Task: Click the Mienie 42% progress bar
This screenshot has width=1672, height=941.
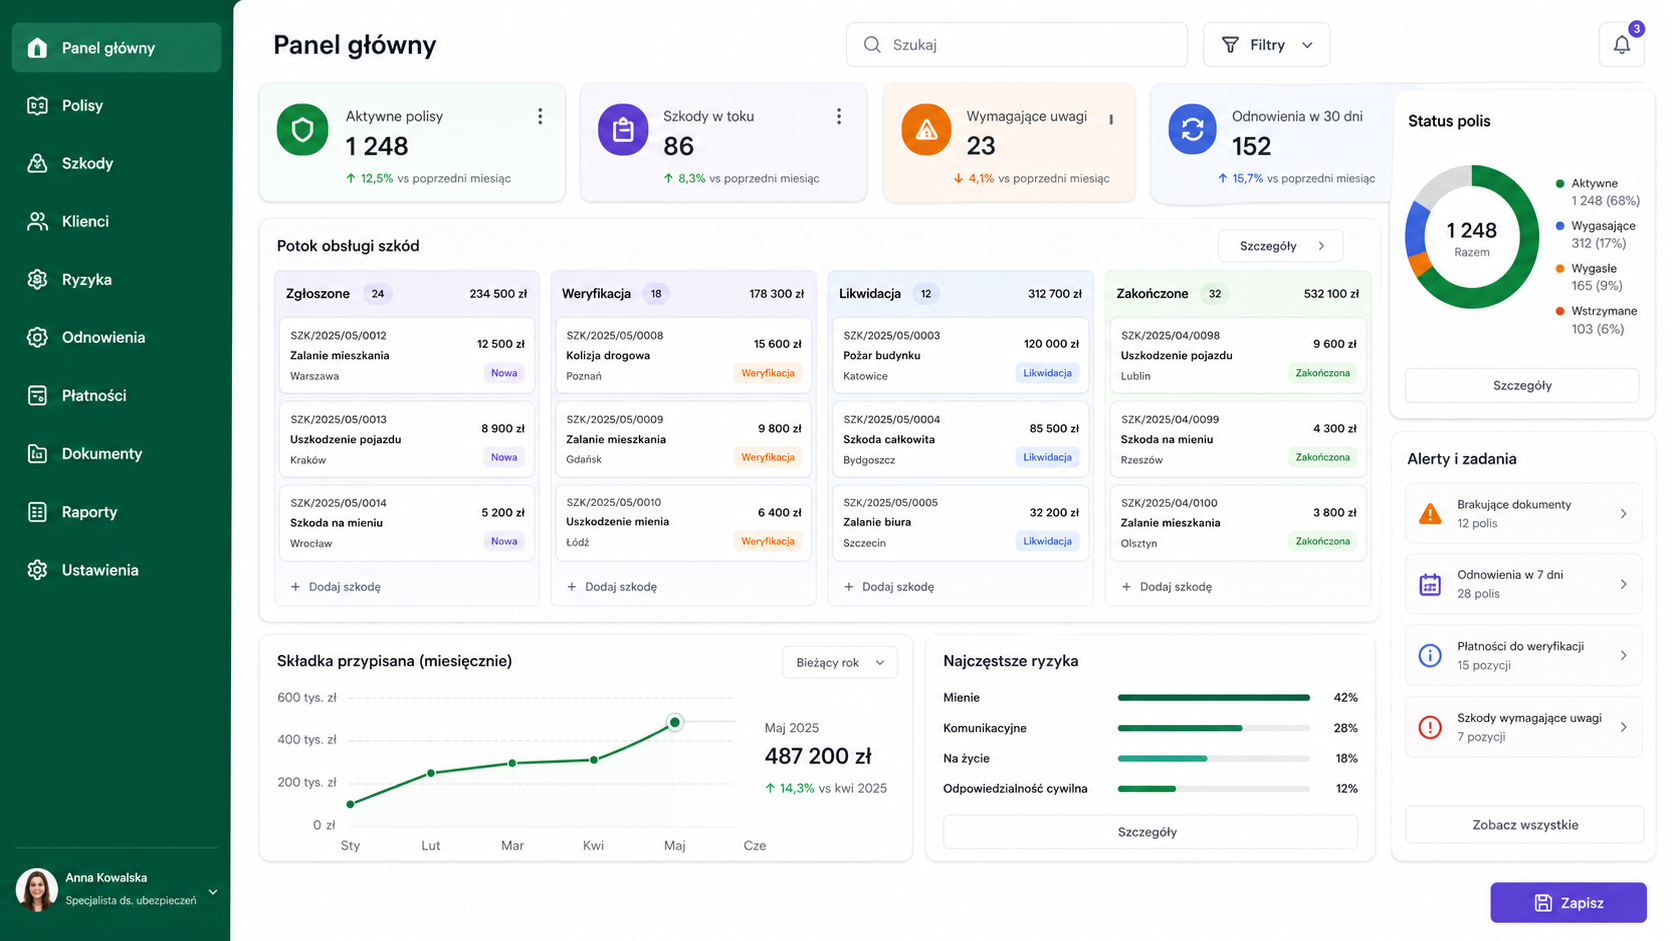Action: pyautogui.click(x=1213, y=698)
